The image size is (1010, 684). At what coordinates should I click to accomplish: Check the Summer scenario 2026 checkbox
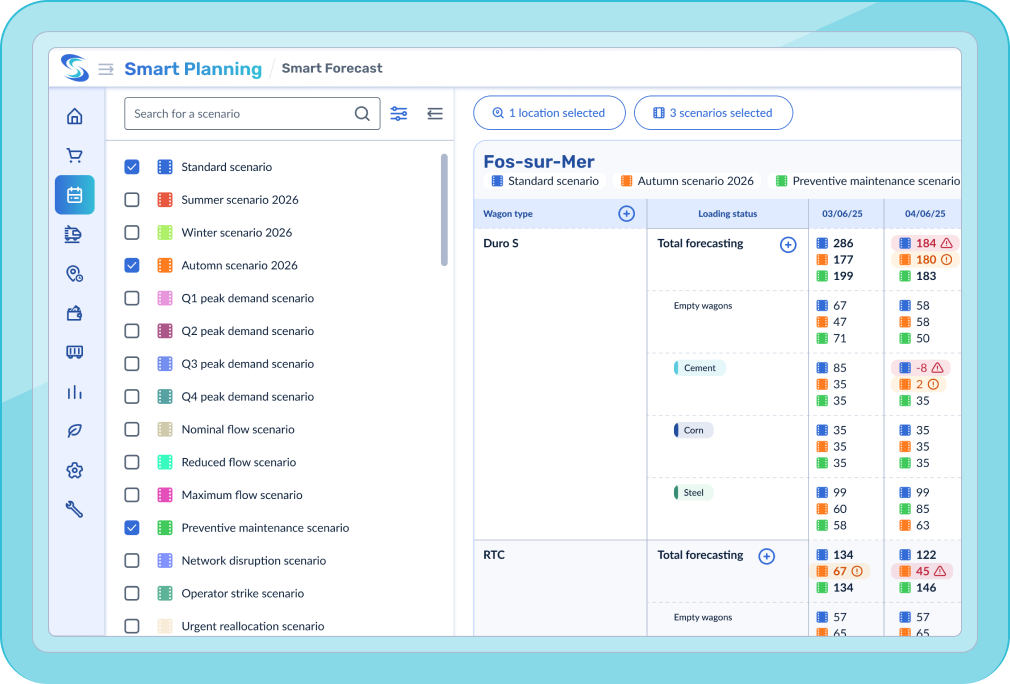(132, 200)
